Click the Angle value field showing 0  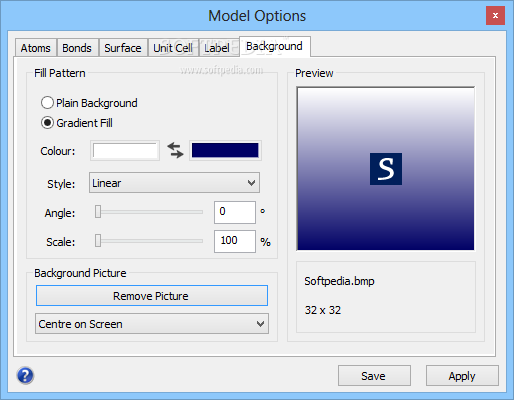(235, 212)
